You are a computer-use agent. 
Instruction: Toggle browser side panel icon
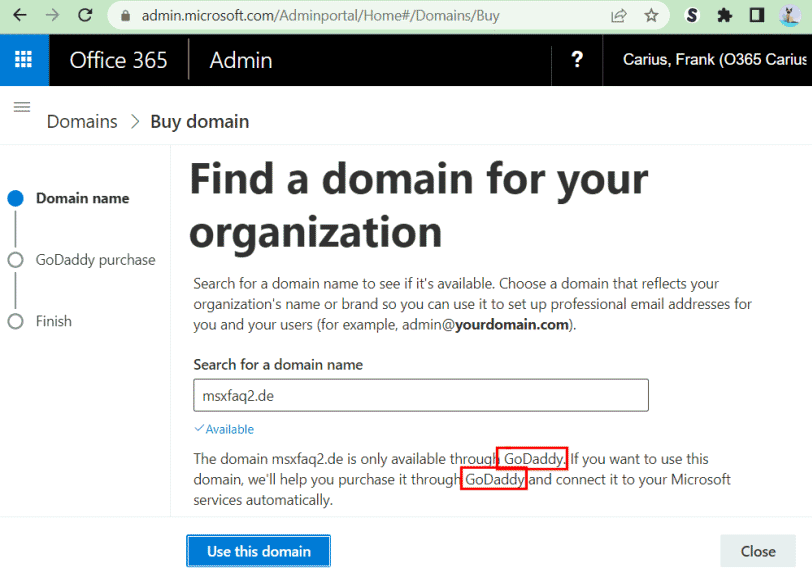[757, 16]
